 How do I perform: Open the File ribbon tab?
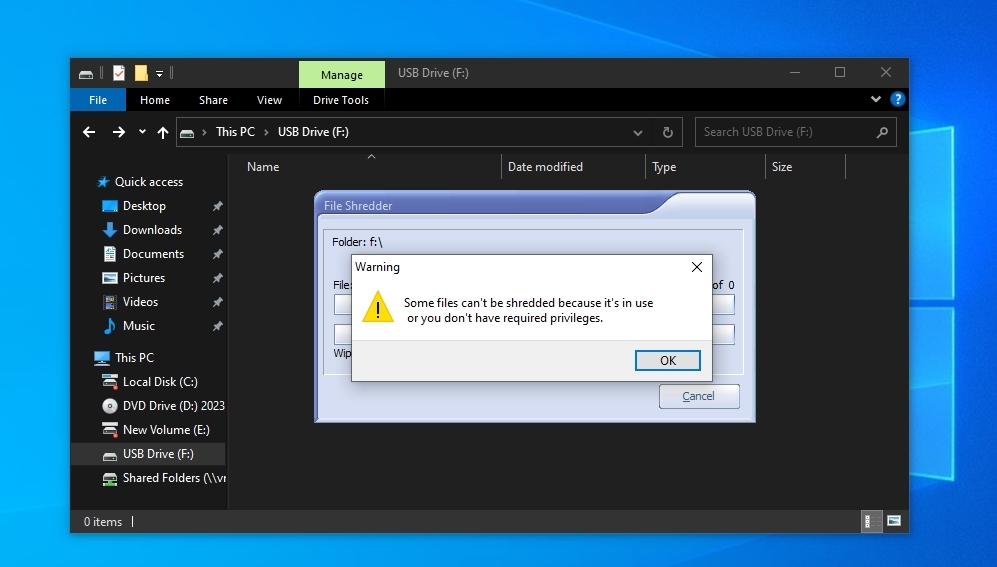pyautogui.click(x=98, y=100)
